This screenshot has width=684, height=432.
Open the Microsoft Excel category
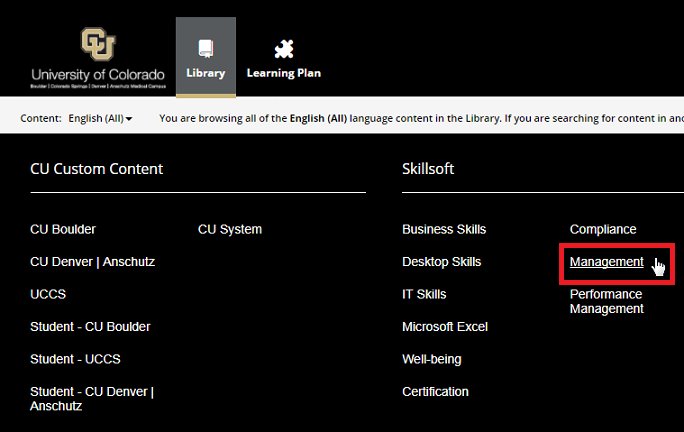[445, 327]
